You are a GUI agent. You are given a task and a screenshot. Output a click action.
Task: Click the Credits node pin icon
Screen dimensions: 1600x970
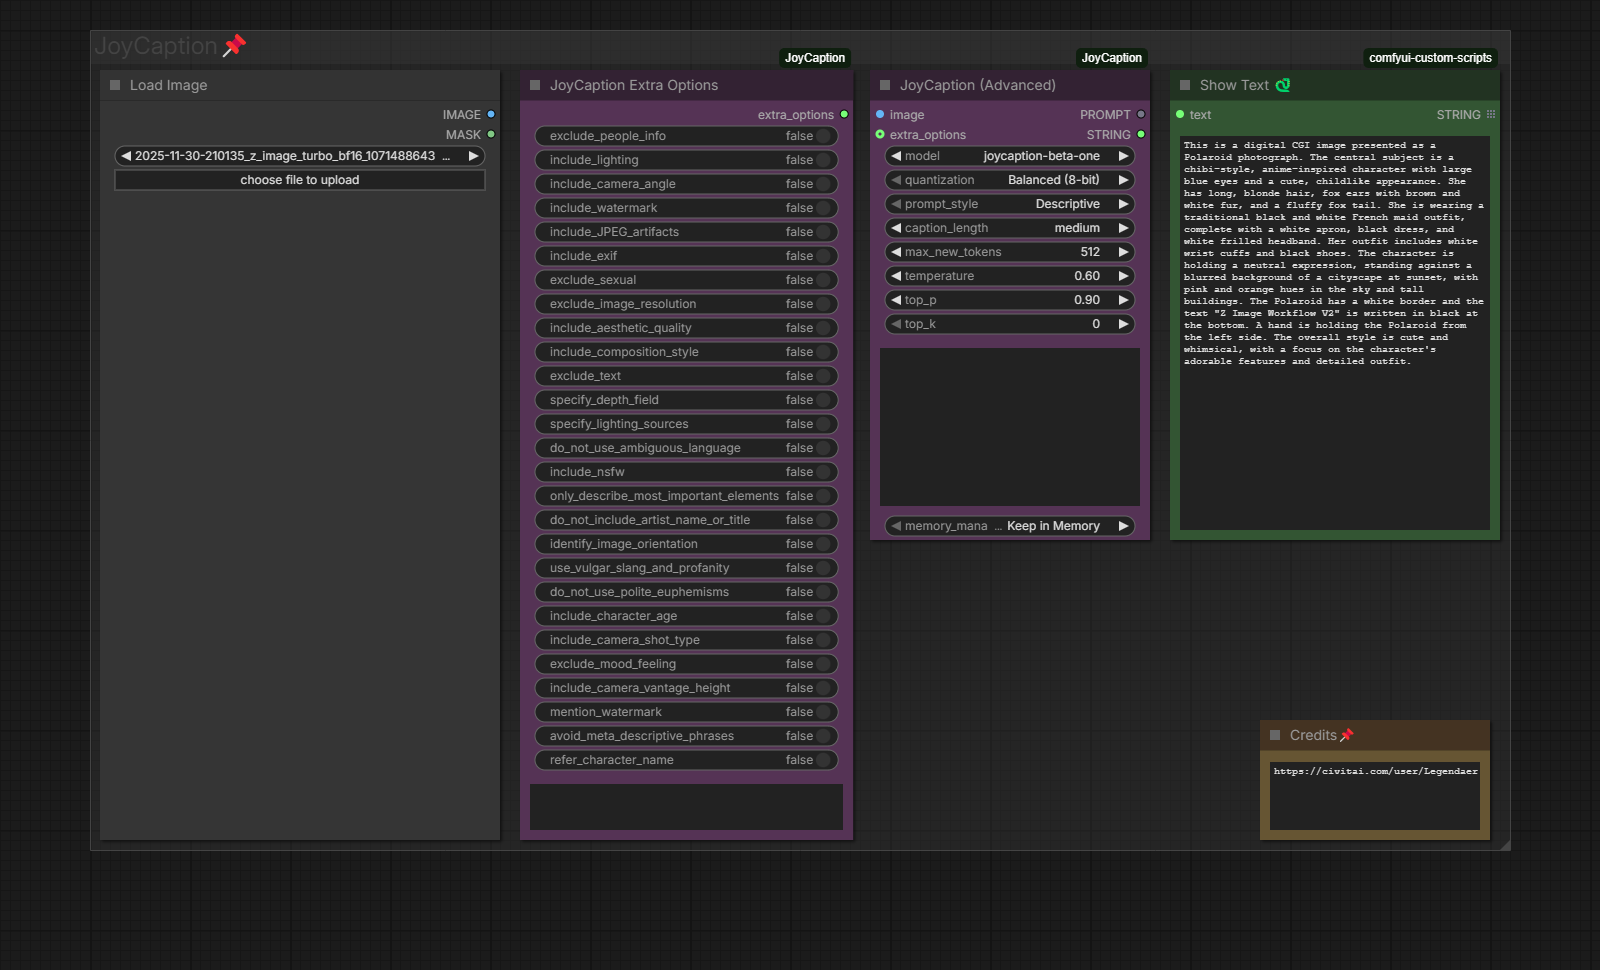(x=1347, y=735)
